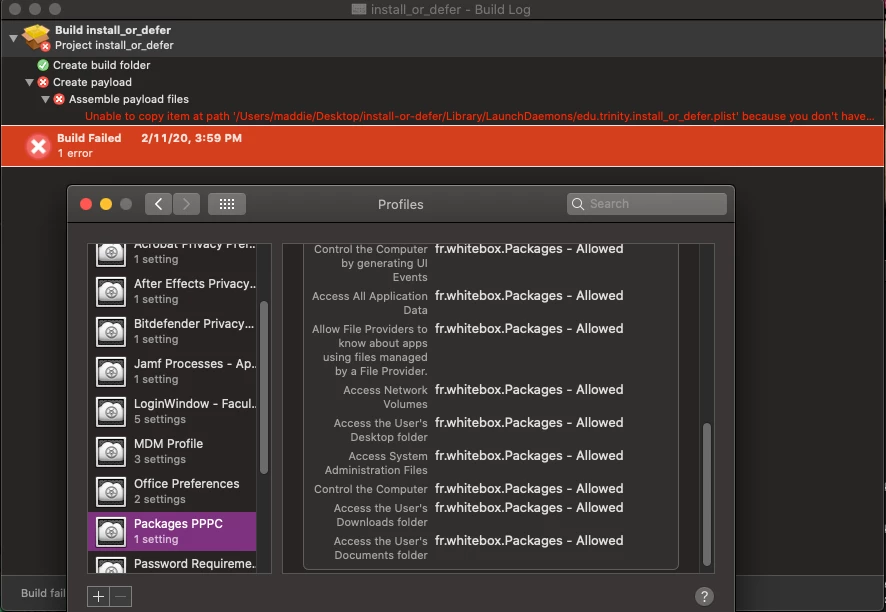Click the error icon beside Assemble payload files
This screenshot has width=886, height=612.
(x=59, y=99)
